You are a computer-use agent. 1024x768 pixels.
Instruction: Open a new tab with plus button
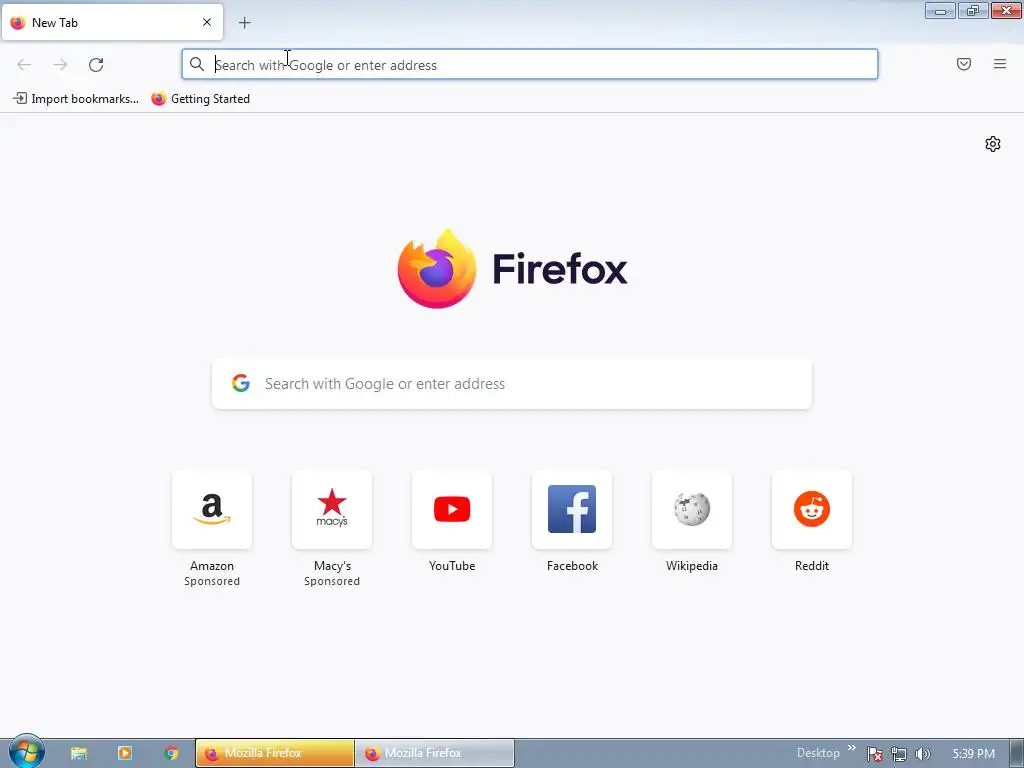244,23
